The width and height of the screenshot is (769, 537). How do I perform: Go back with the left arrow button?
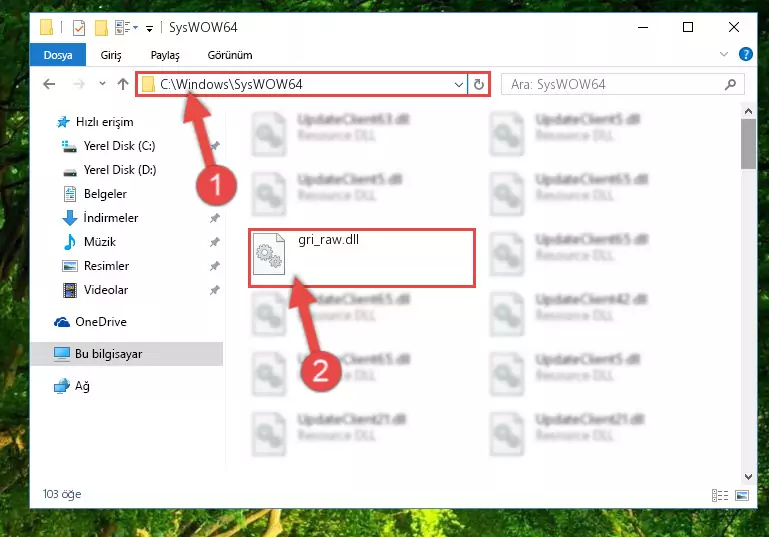49,84
